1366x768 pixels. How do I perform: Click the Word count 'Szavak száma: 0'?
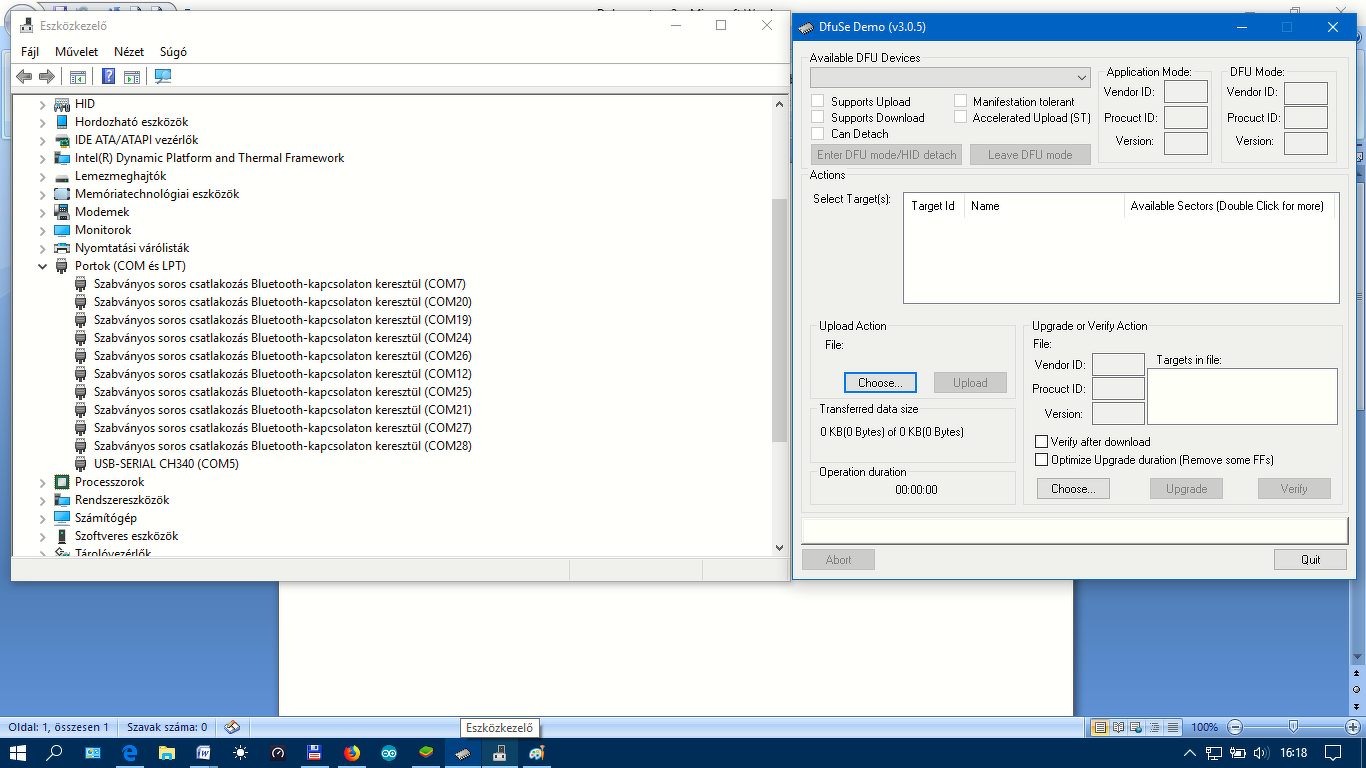point(165,727)
